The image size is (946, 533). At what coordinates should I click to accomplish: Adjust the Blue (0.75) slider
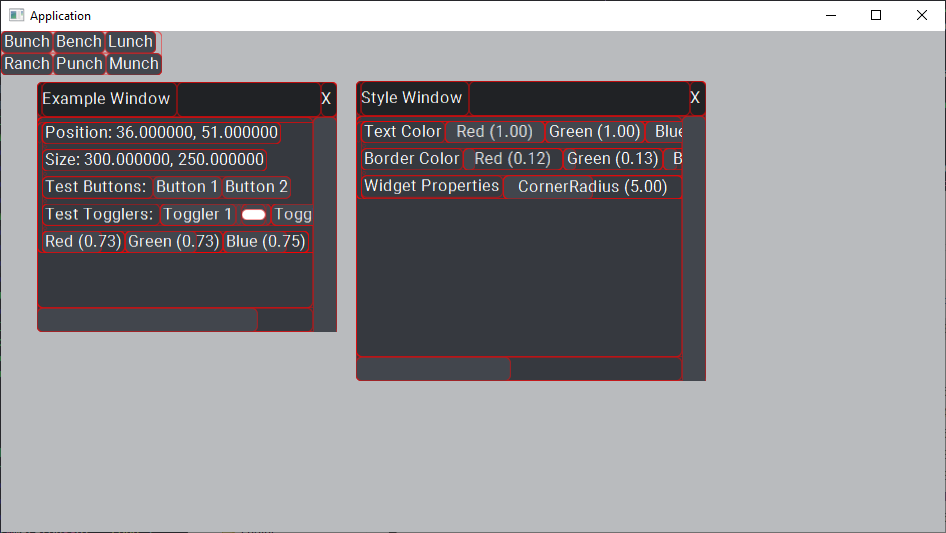pos(266,242)
